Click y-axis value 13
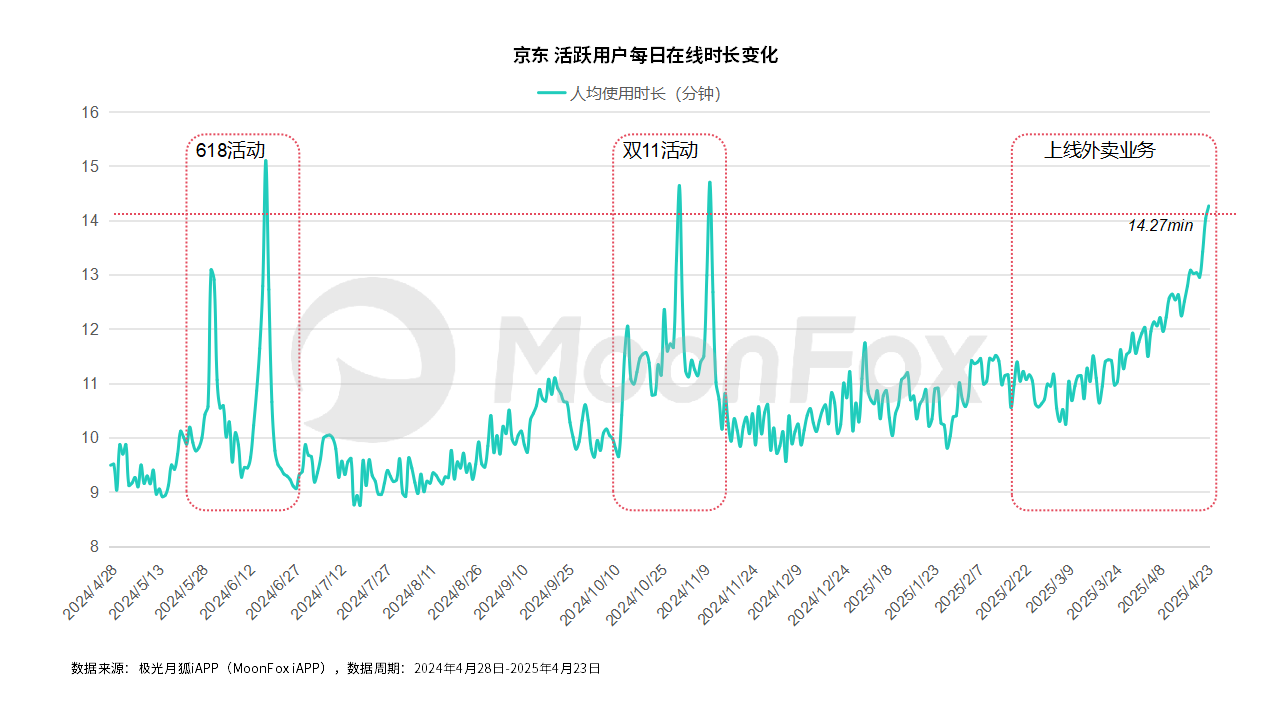This screenshot has width=1280, height=720. (x=90, y=275)
